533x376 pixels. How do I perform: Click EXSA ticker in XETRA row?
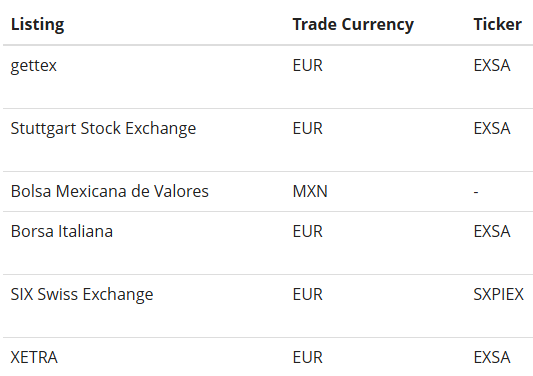tap(492, 357)
